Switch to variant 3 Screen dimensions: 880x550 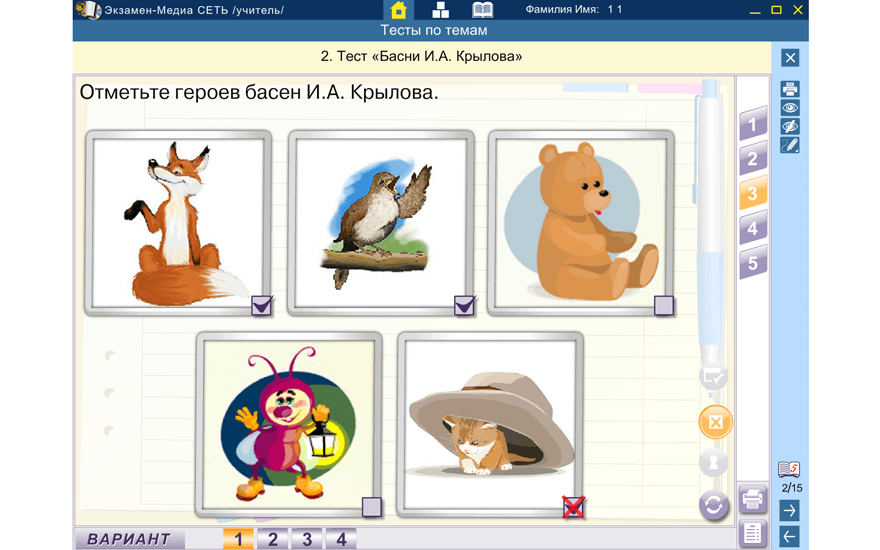click(307, 539)
